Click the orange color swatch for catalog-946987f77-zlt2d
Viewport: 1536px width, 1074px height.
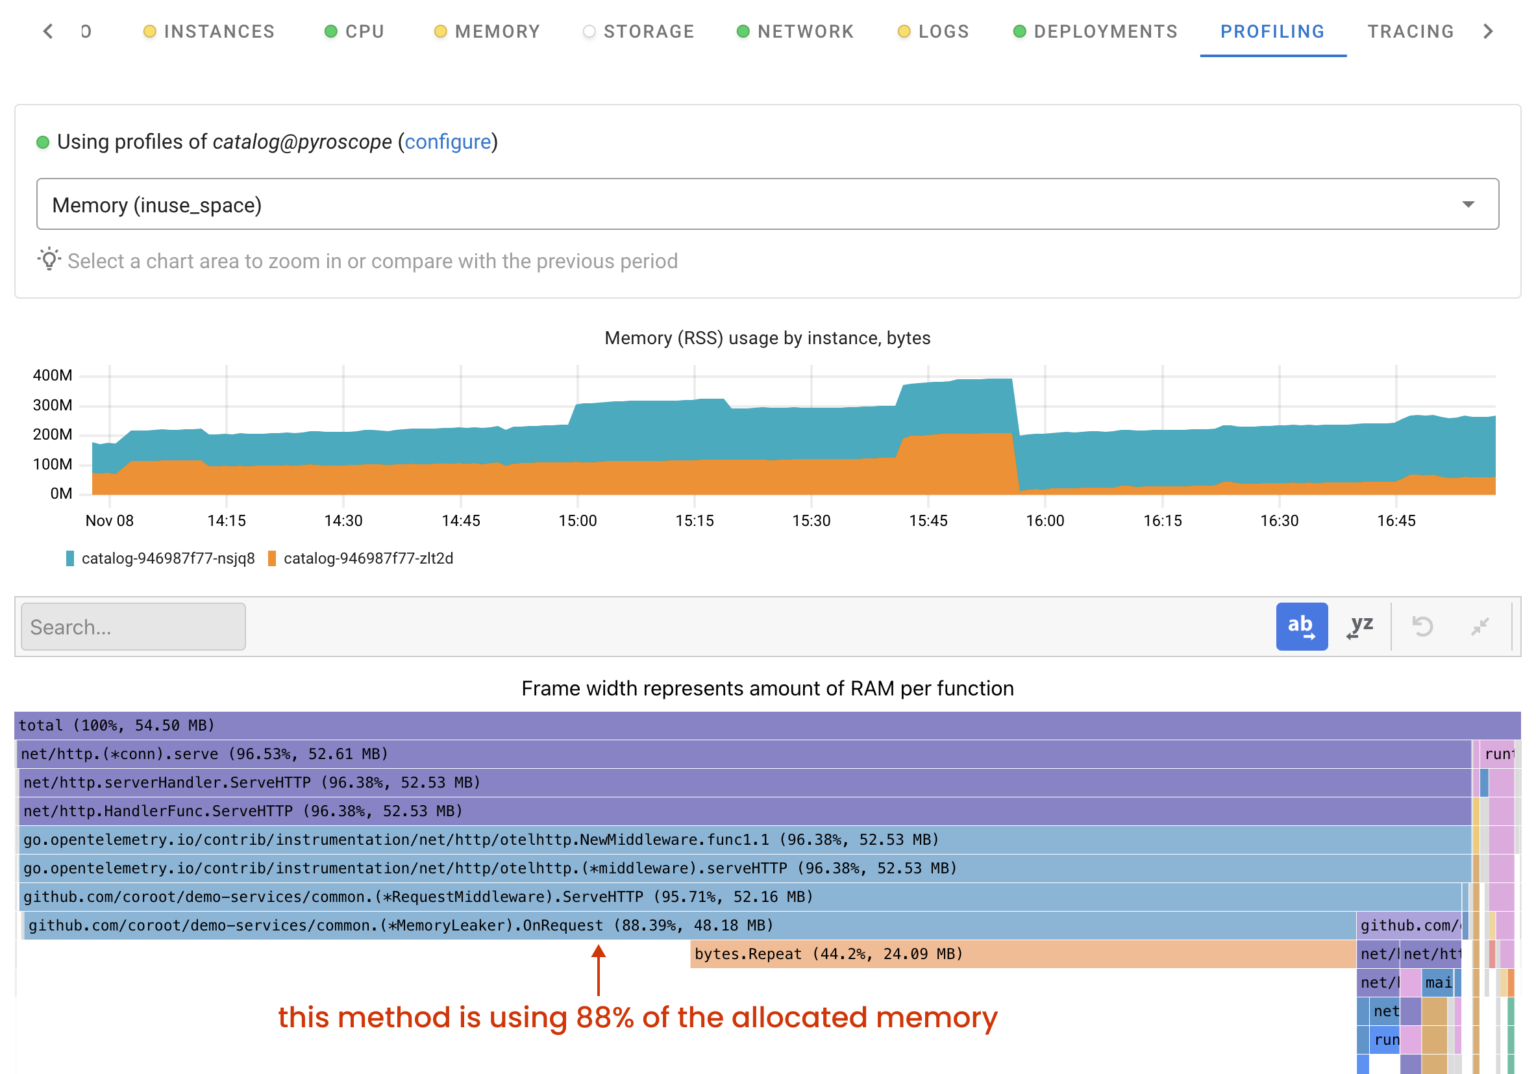point(271,558)
